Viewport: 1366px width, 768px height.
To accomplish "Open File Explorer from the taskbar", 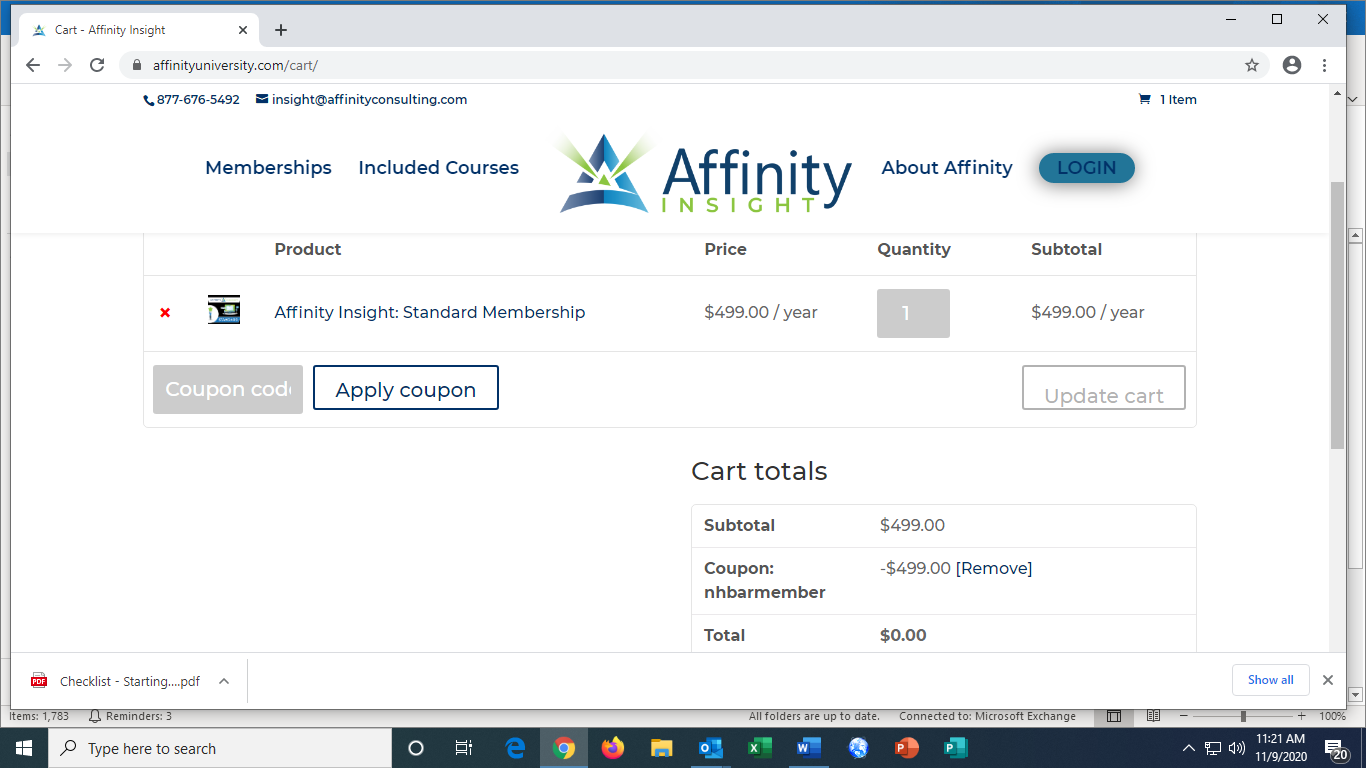I will click(x=662, y=748).
